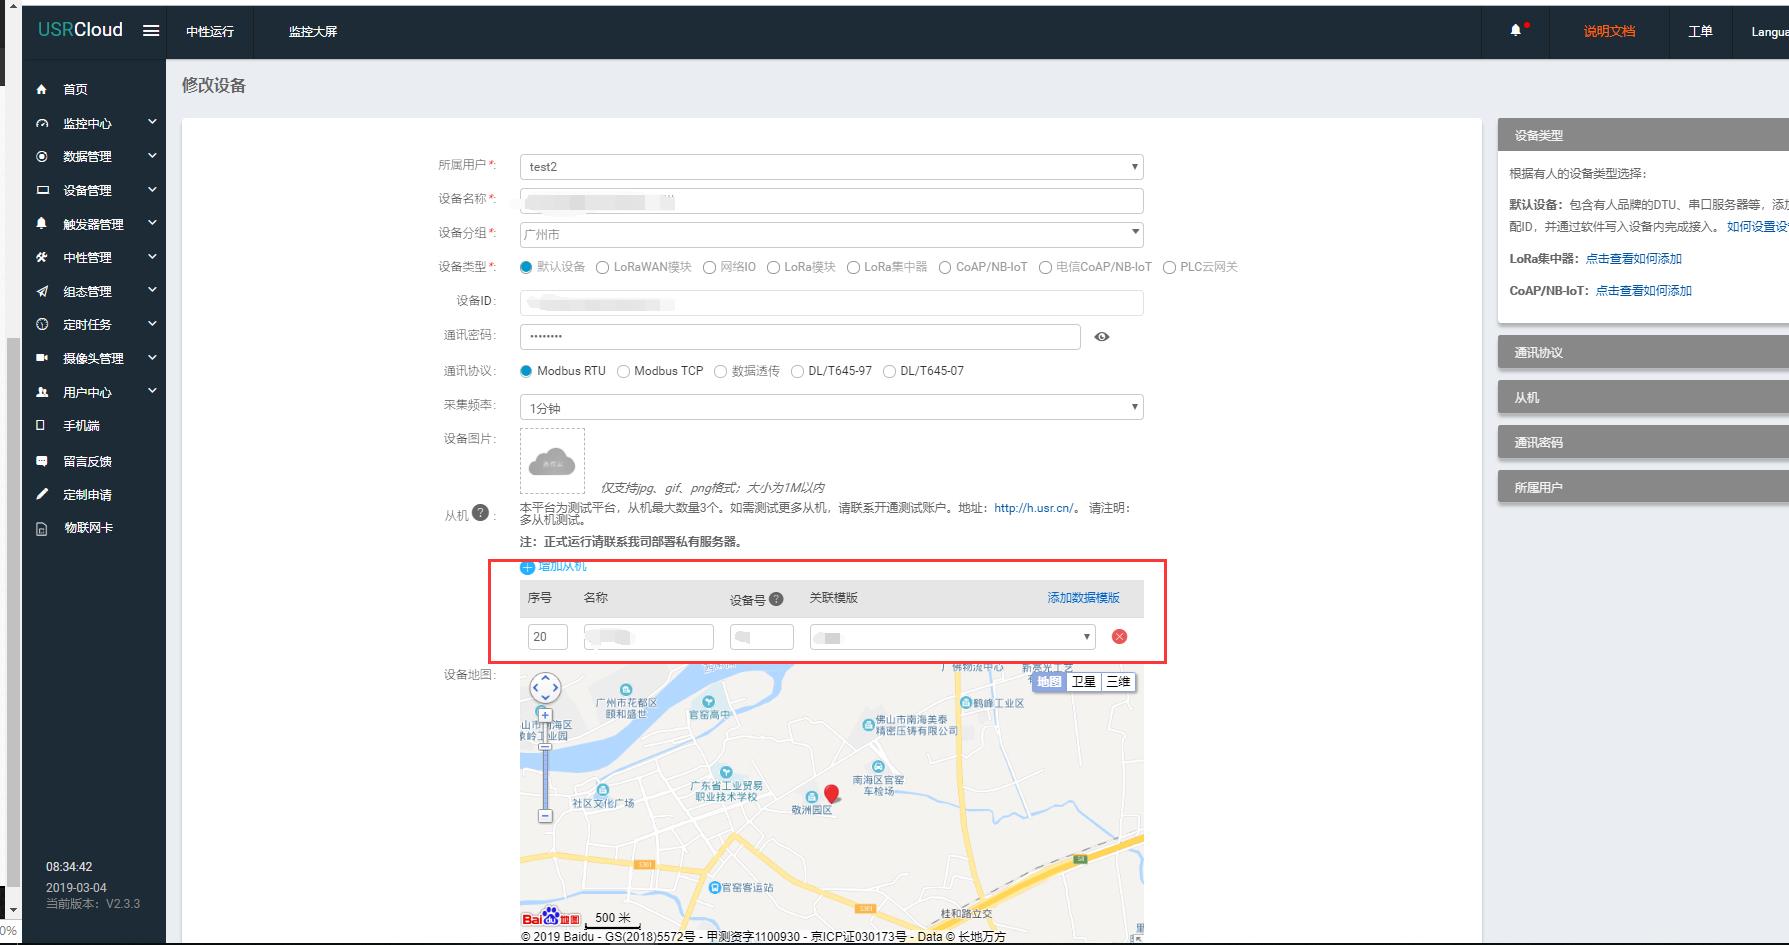This screenshot has width=1789, height=945.
Task: Click LoRa集中器 点击查看如何添加 link
Action: click(x=1634, y=259)
